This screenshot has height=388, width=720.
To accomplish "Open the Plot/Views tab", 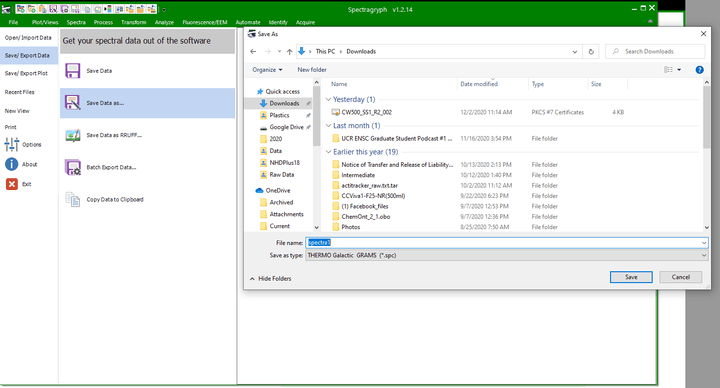I will click(45, 22).
